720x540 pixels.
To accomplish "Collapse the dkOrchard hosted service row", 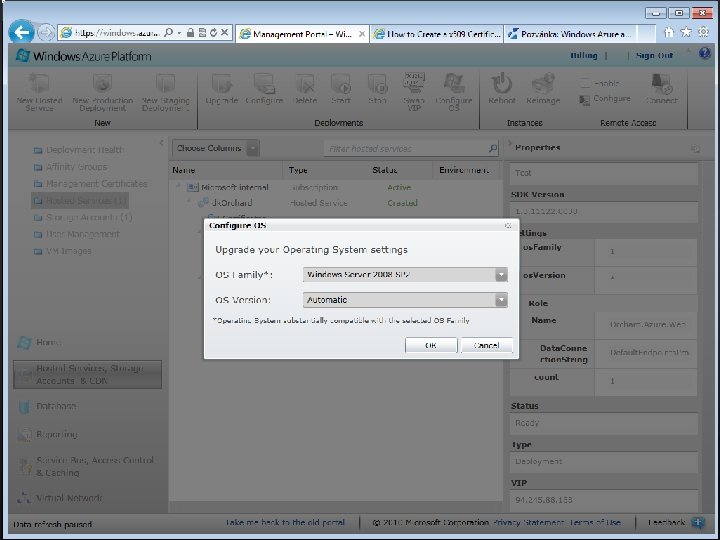I will coord(189,202).
